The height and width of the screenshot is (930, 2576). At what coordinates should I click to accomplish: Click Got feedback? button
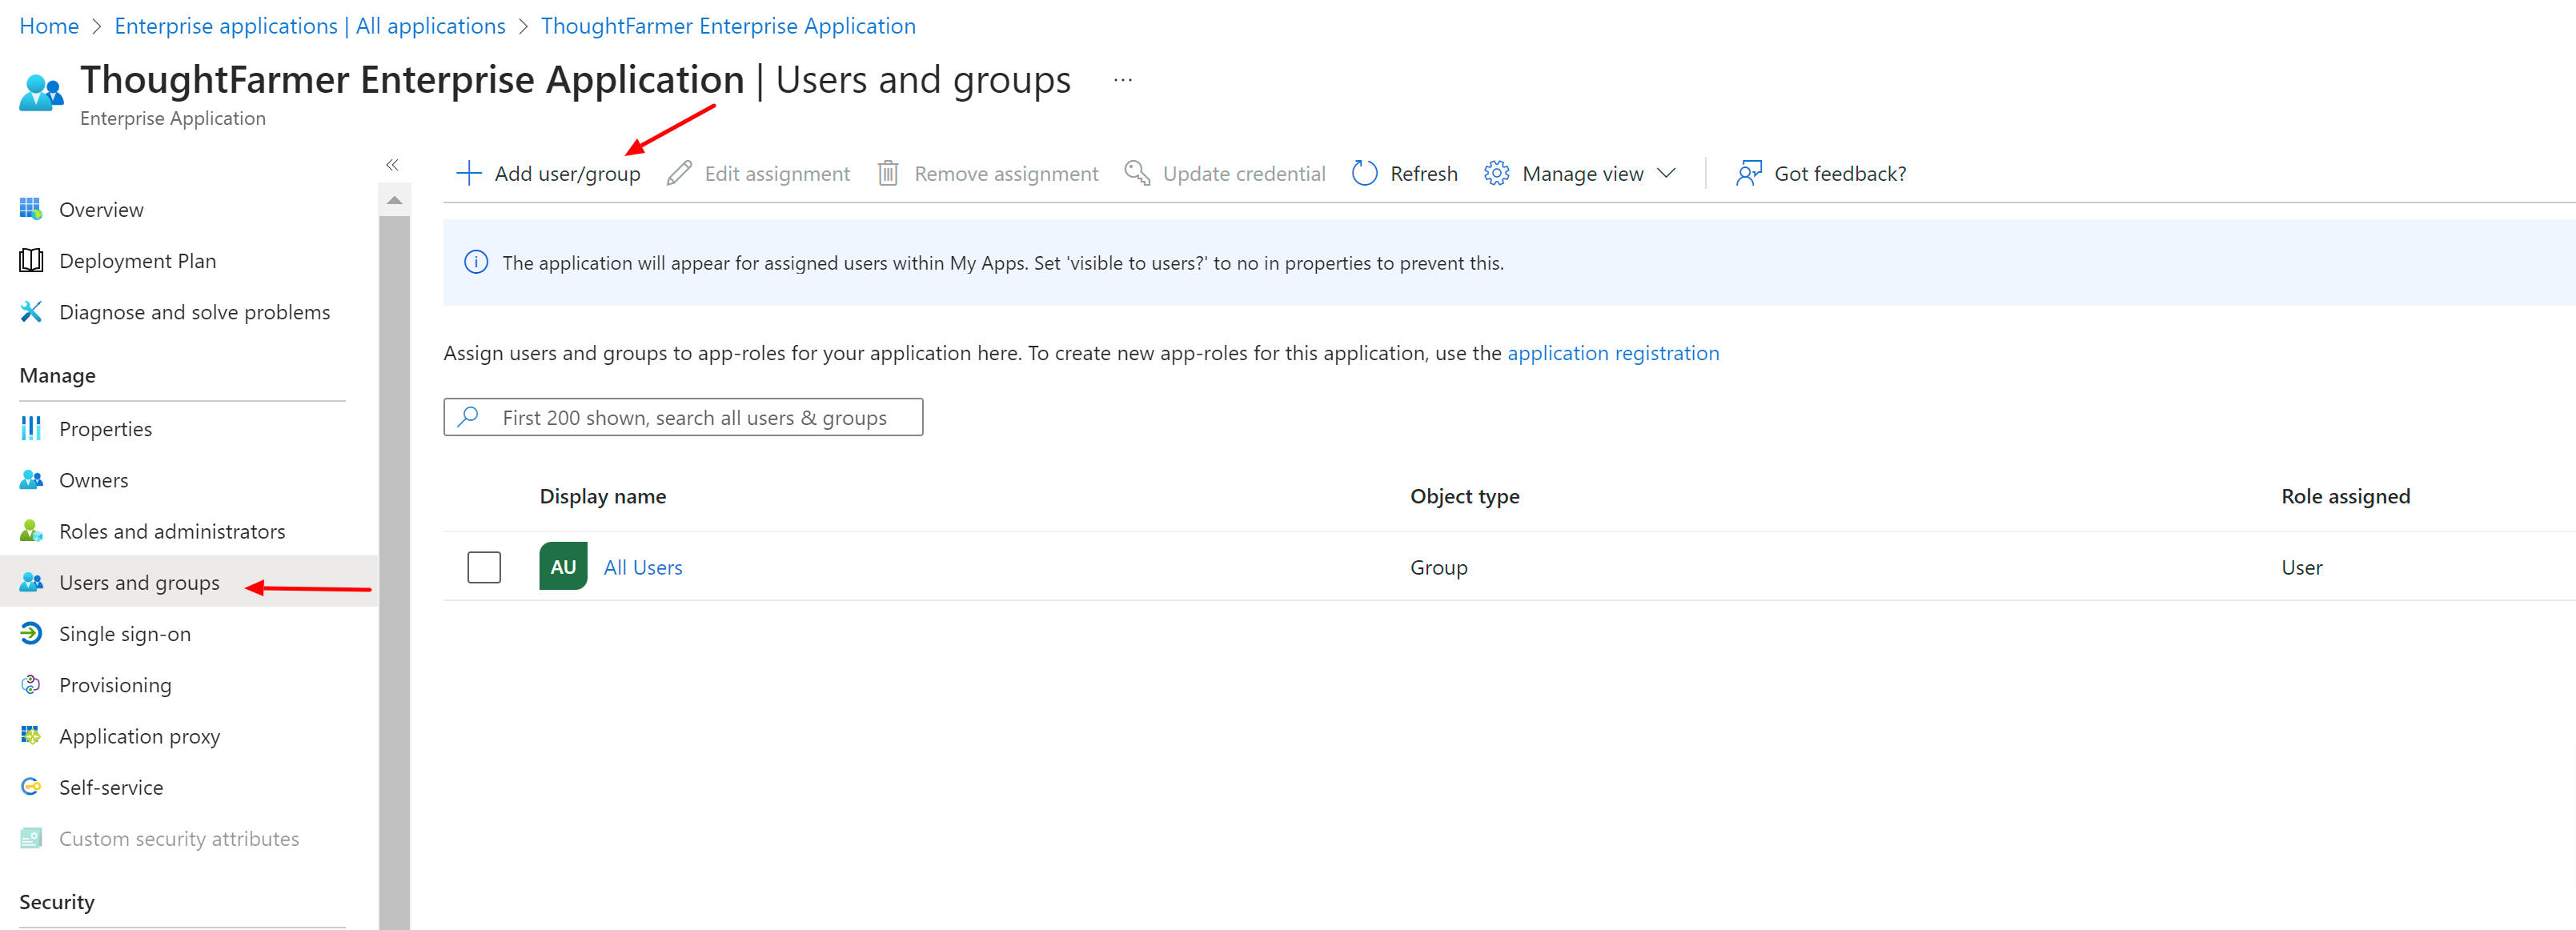1821,173
